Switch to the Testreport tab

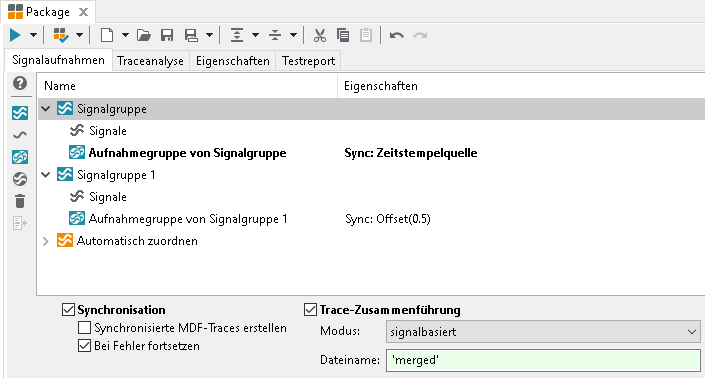pyautogui.click(x=308, y=61)
